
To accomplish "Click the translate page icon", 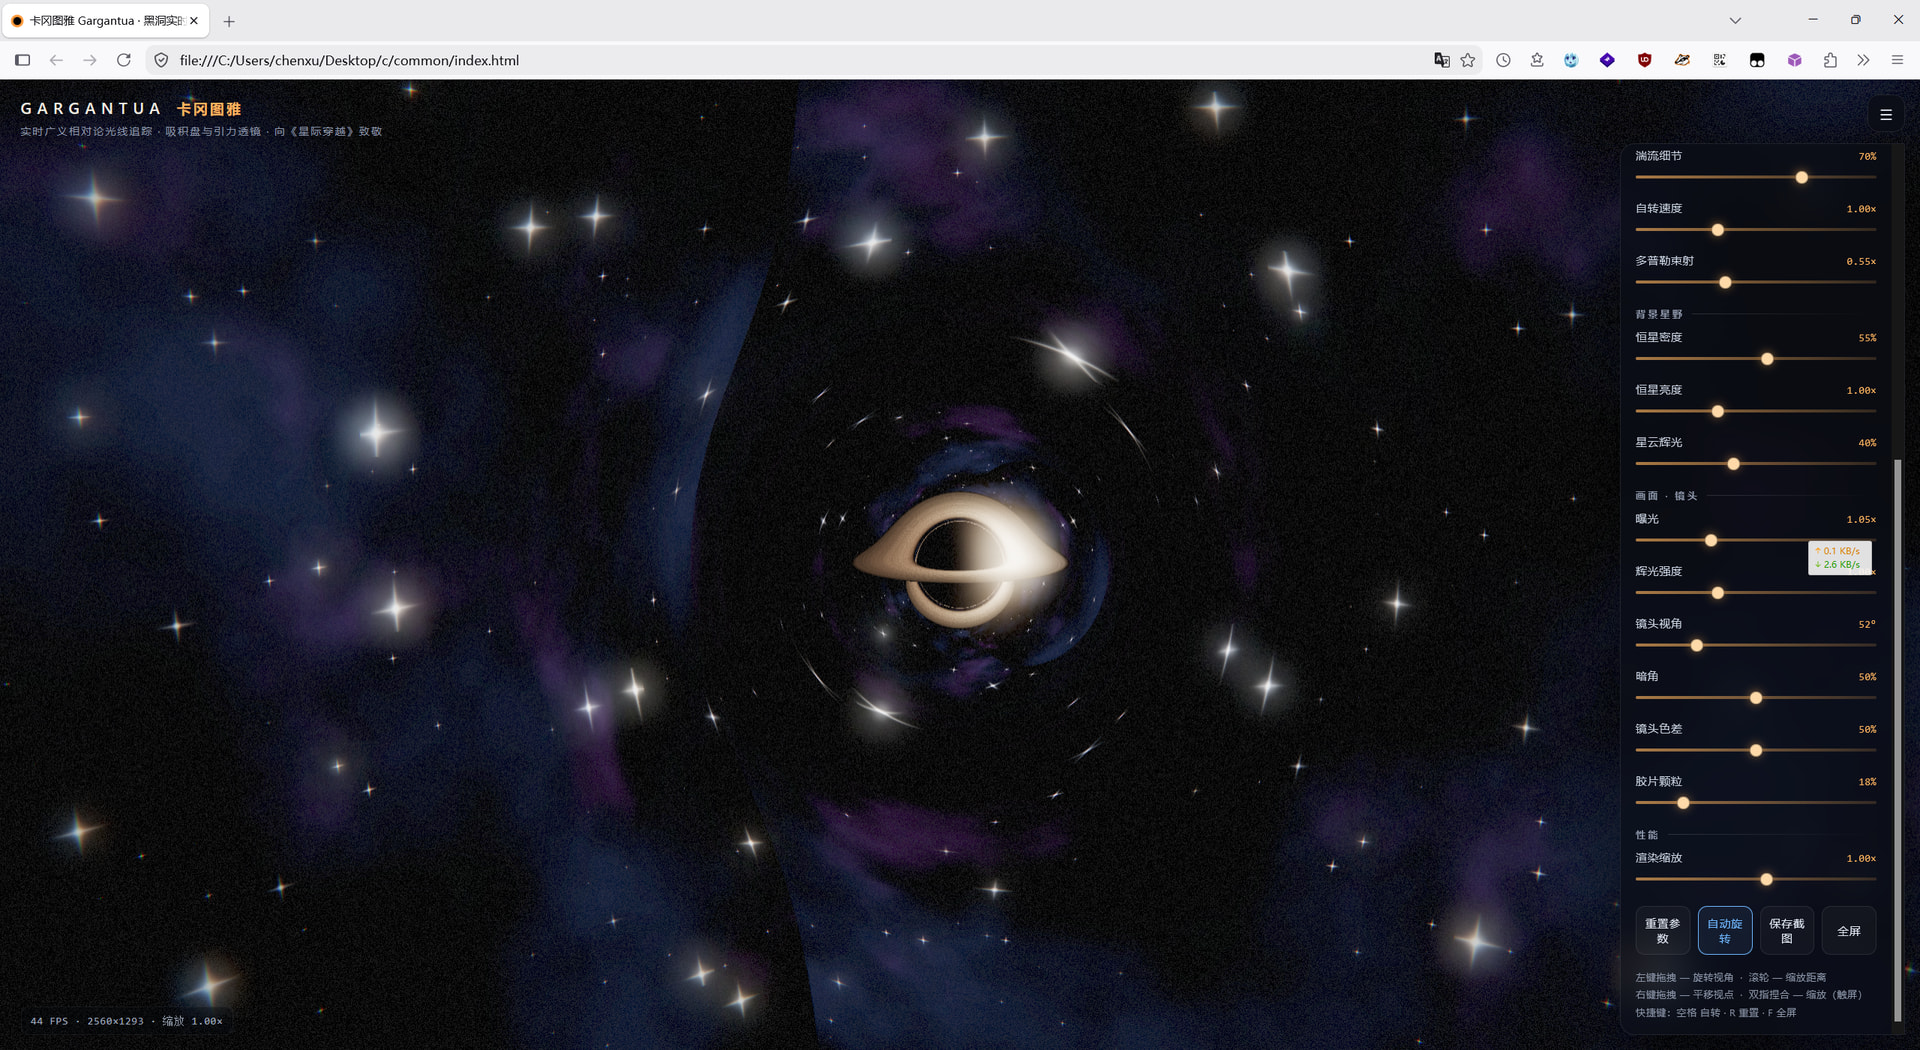I will 1441,60.
